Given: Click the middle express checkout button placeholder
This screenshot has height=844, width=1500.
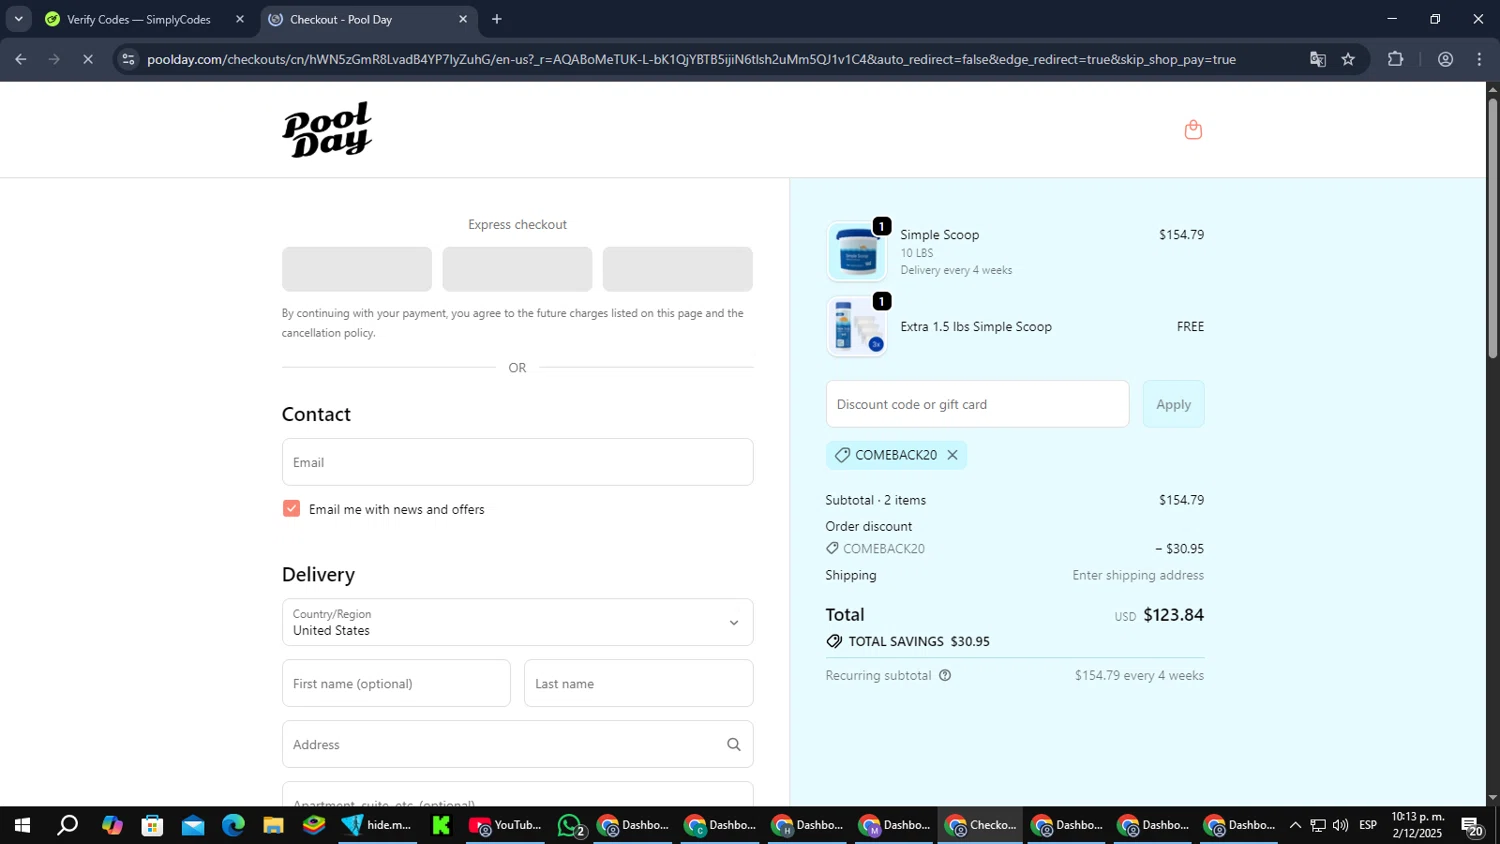Looking at the screenshot, I should coord(517,269).
